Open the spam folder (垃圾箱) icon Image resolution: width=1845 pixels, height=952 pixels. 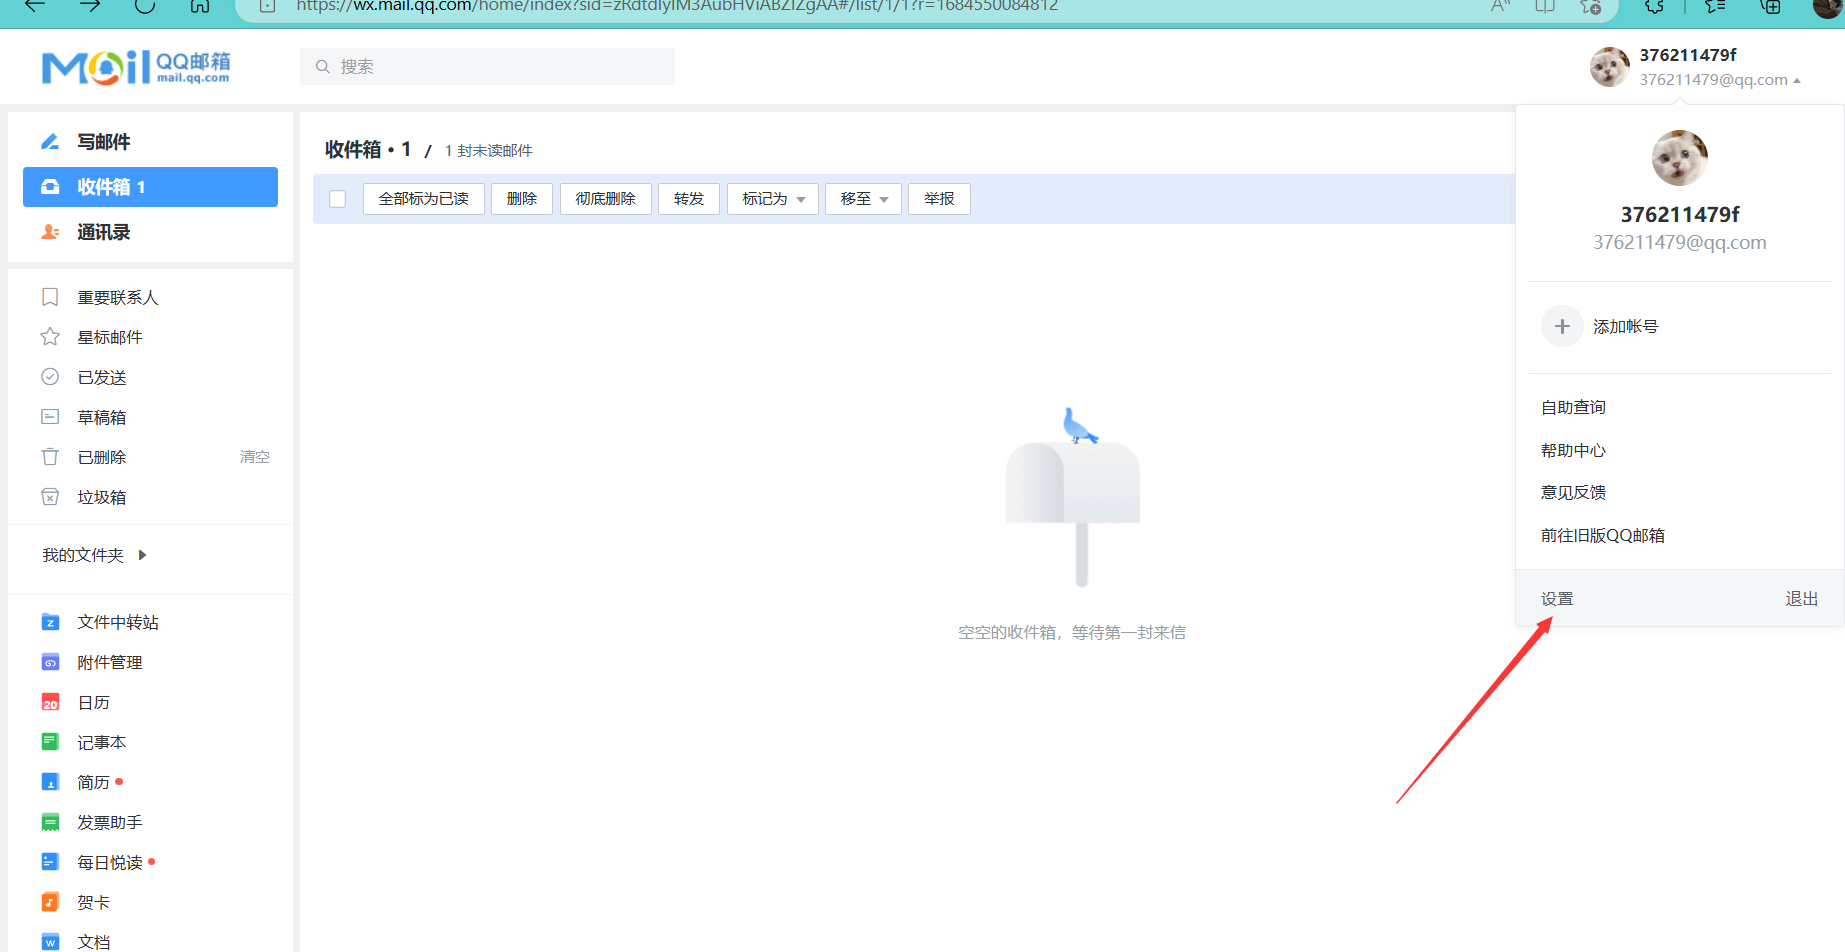pos(50,497)
